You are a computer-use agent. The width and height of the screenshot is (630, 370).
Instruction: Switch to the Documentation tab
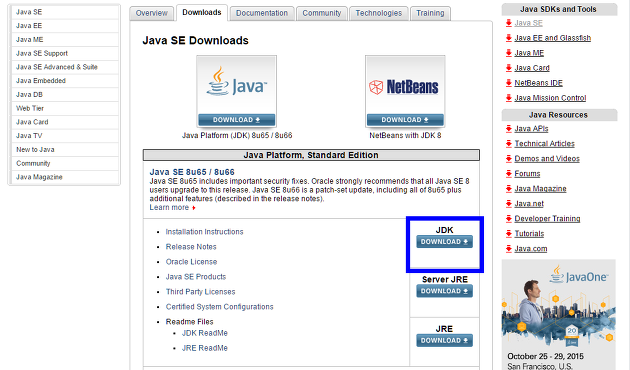pos(262,13)
